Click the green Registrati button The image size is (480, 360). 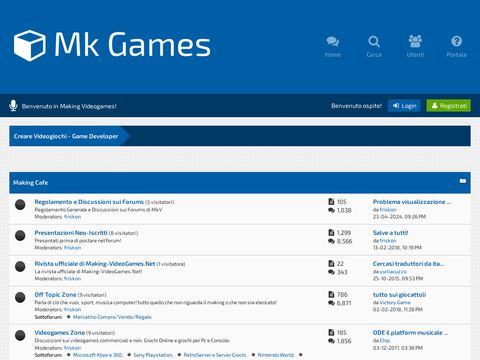[x=449, y=106]
